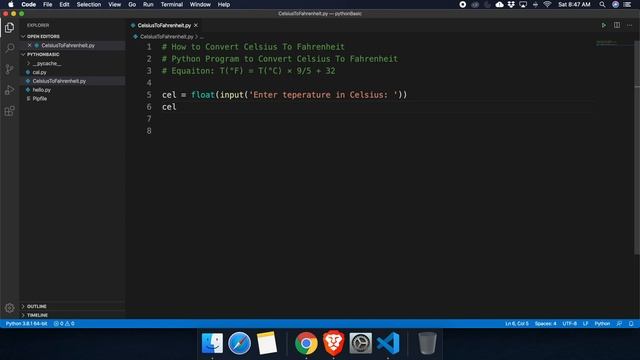Open the Terminal menu
The width and height of the screenshot is (640, 360).
[x=171, y=4]
